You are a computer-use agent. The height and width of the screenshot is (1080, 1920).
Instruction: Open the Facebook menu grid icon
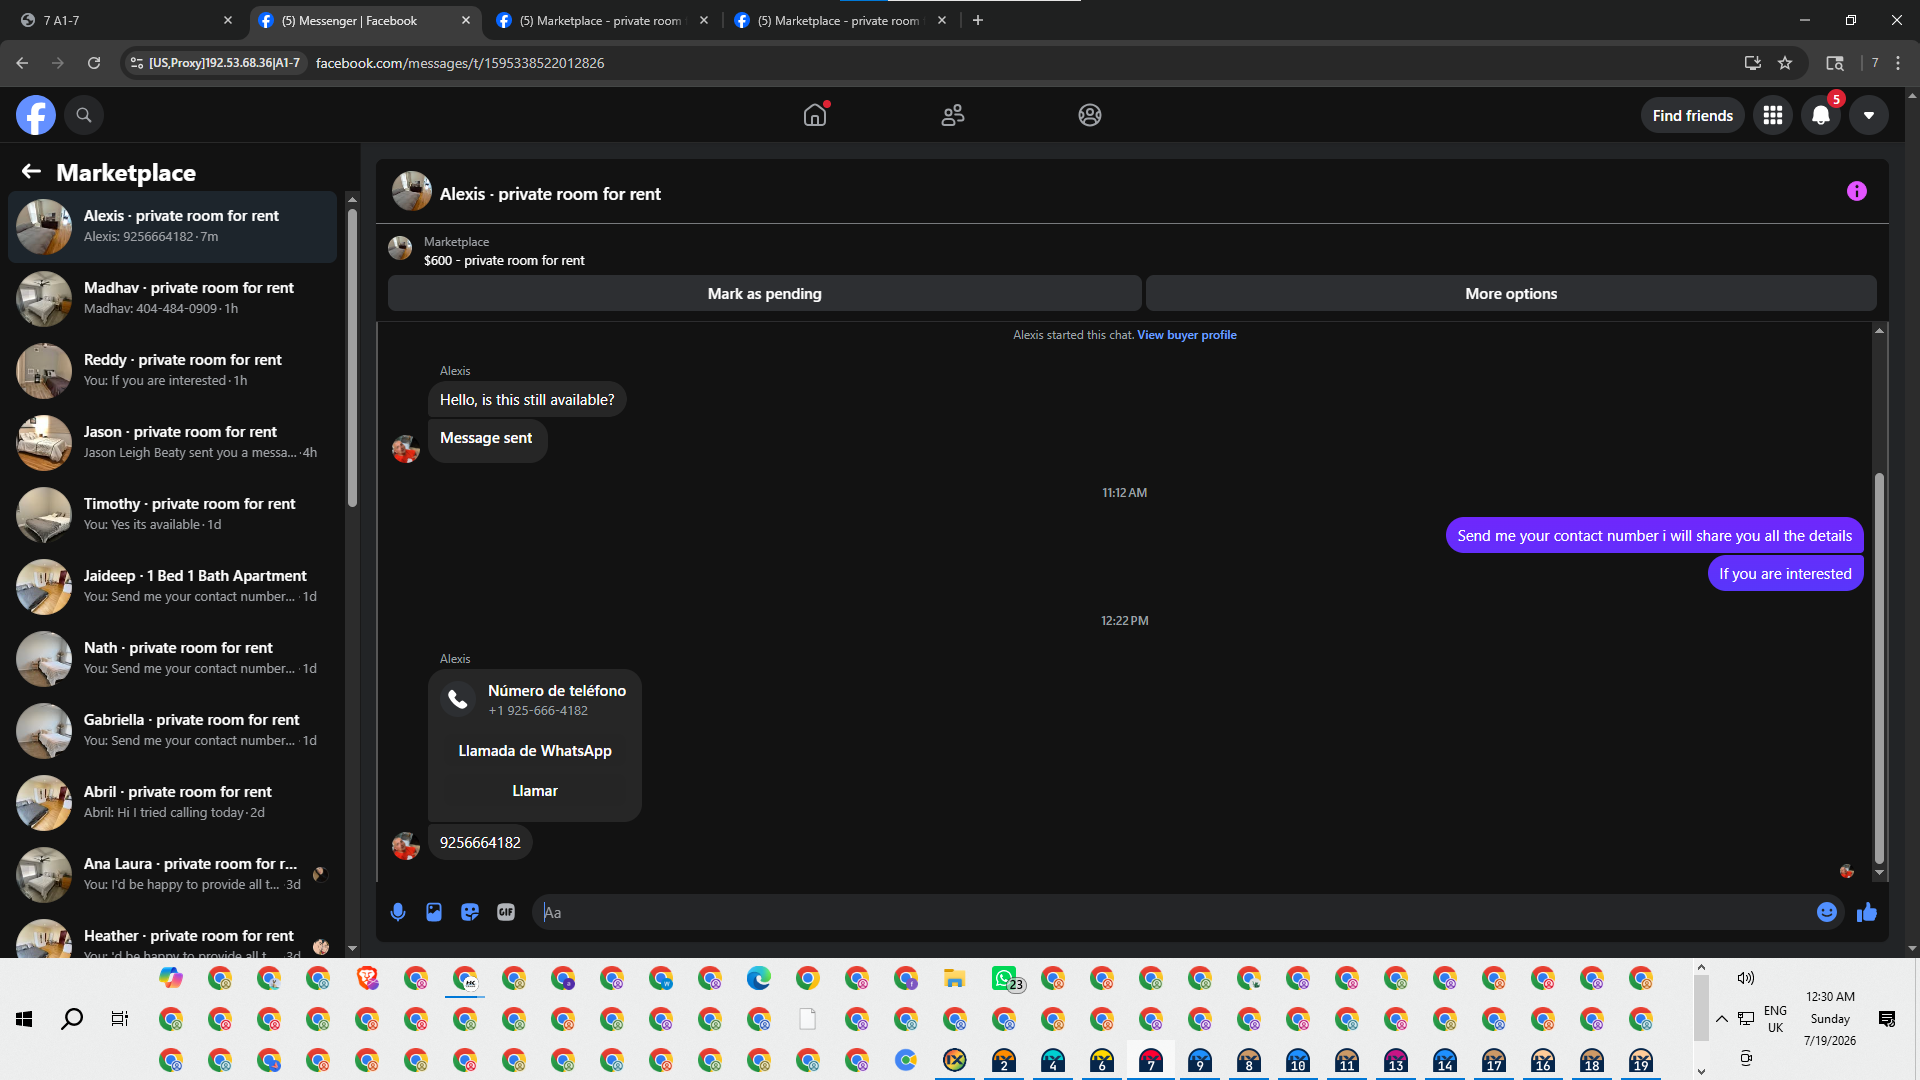pyautogui.click(x=1773, y=115)
